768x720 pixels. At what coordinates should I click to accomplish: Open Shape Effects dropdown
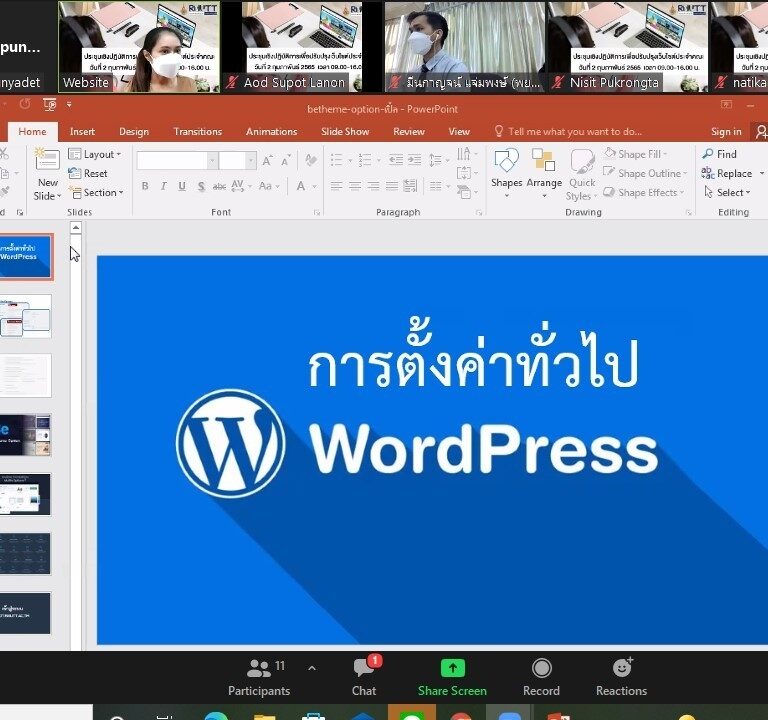643,192
